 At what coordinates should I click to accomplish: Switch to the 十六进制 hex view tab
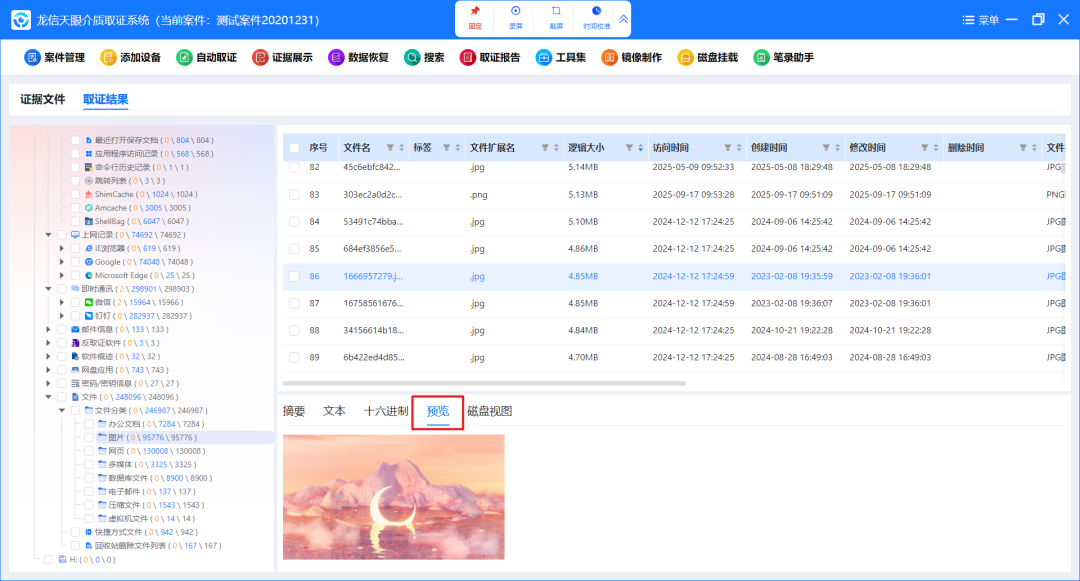(385, 411)
